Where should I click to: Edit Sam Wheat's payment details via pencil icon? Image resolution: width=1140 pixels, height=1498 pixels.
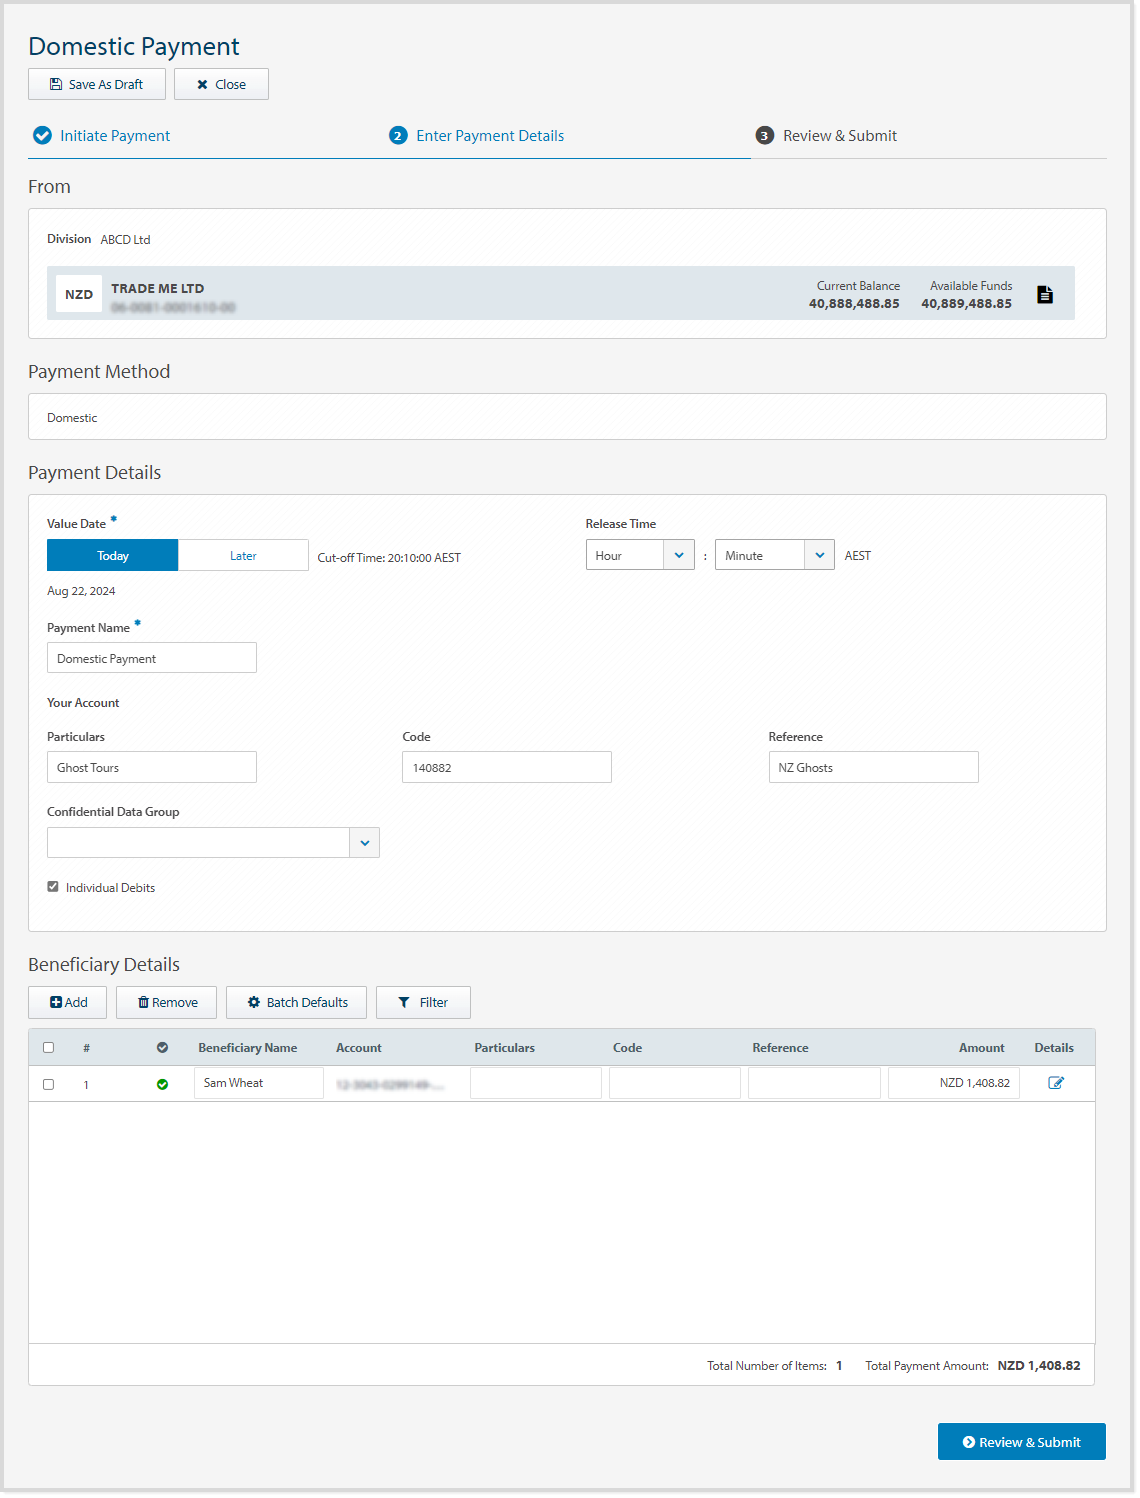pos(1055,1082)
